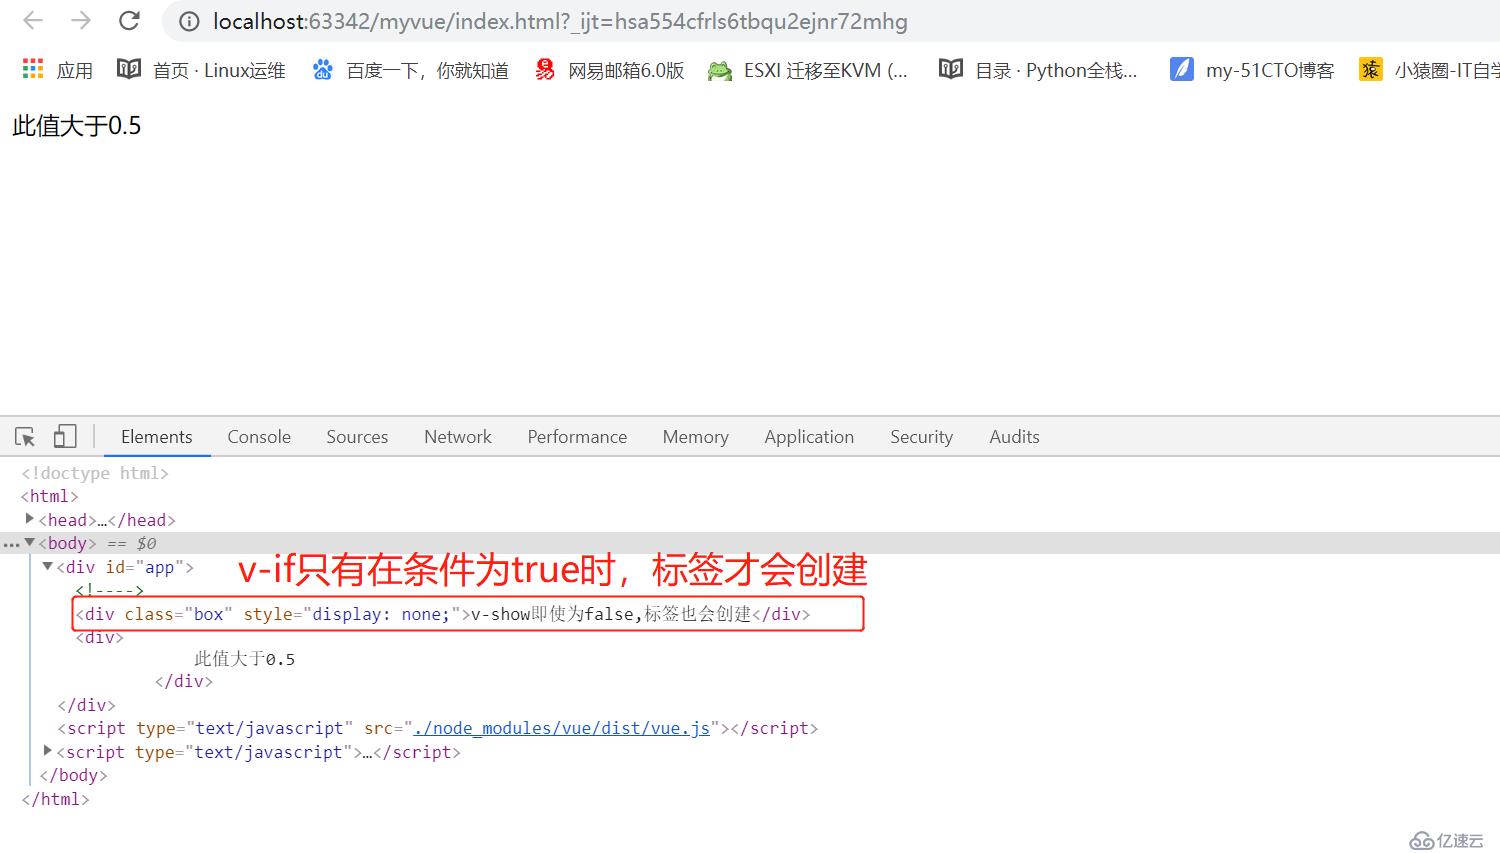1500x853 pixels.
Task: Expand the head element node
Action: [x=29, y=519]
